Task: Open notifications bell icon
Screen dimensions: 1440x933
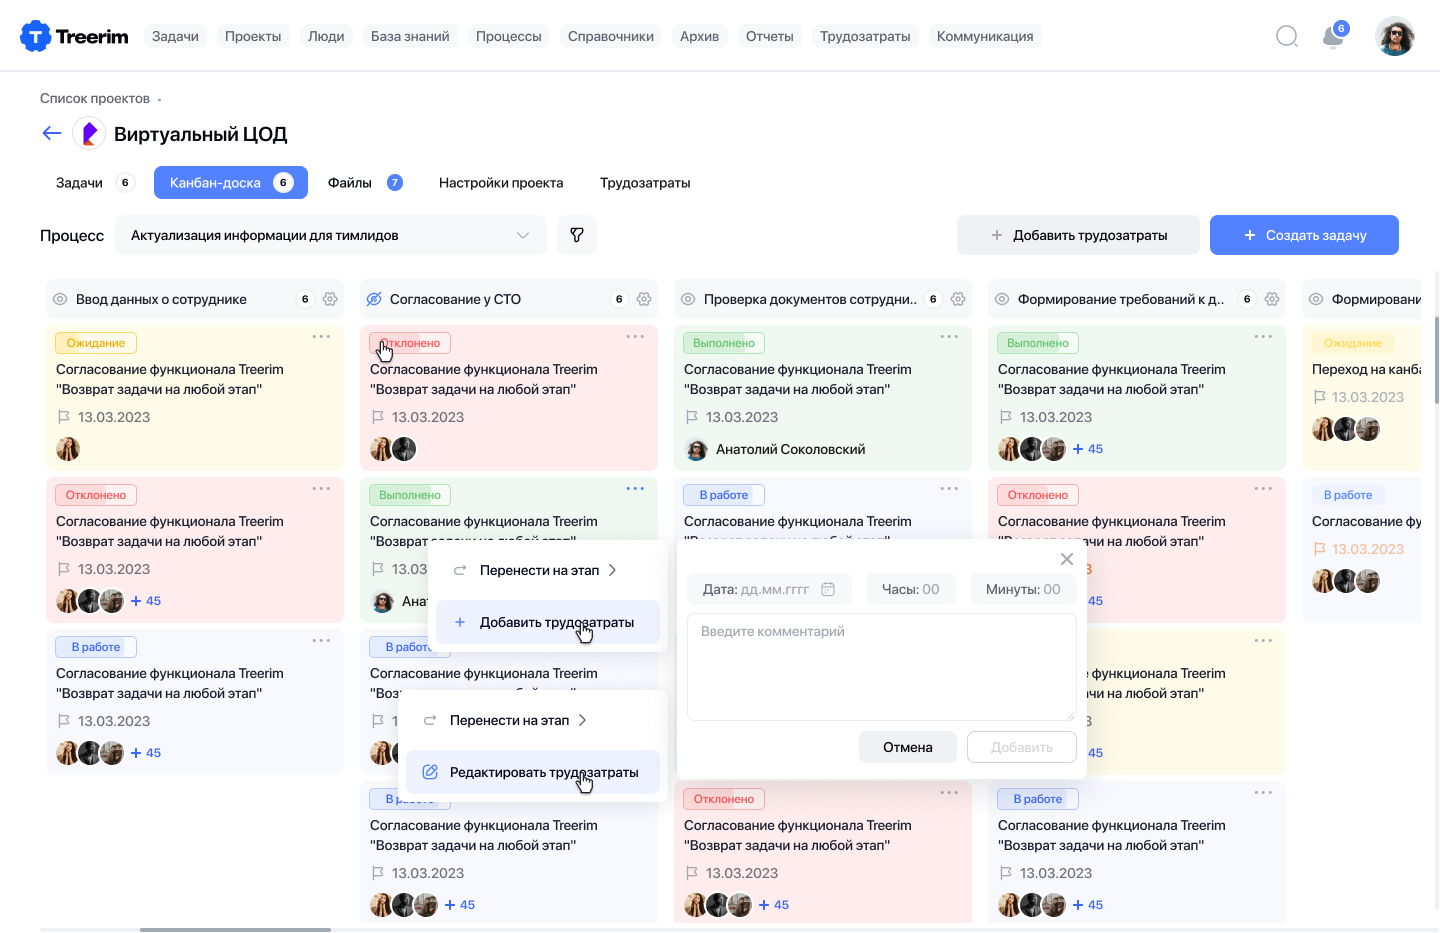Action: 1333,37
